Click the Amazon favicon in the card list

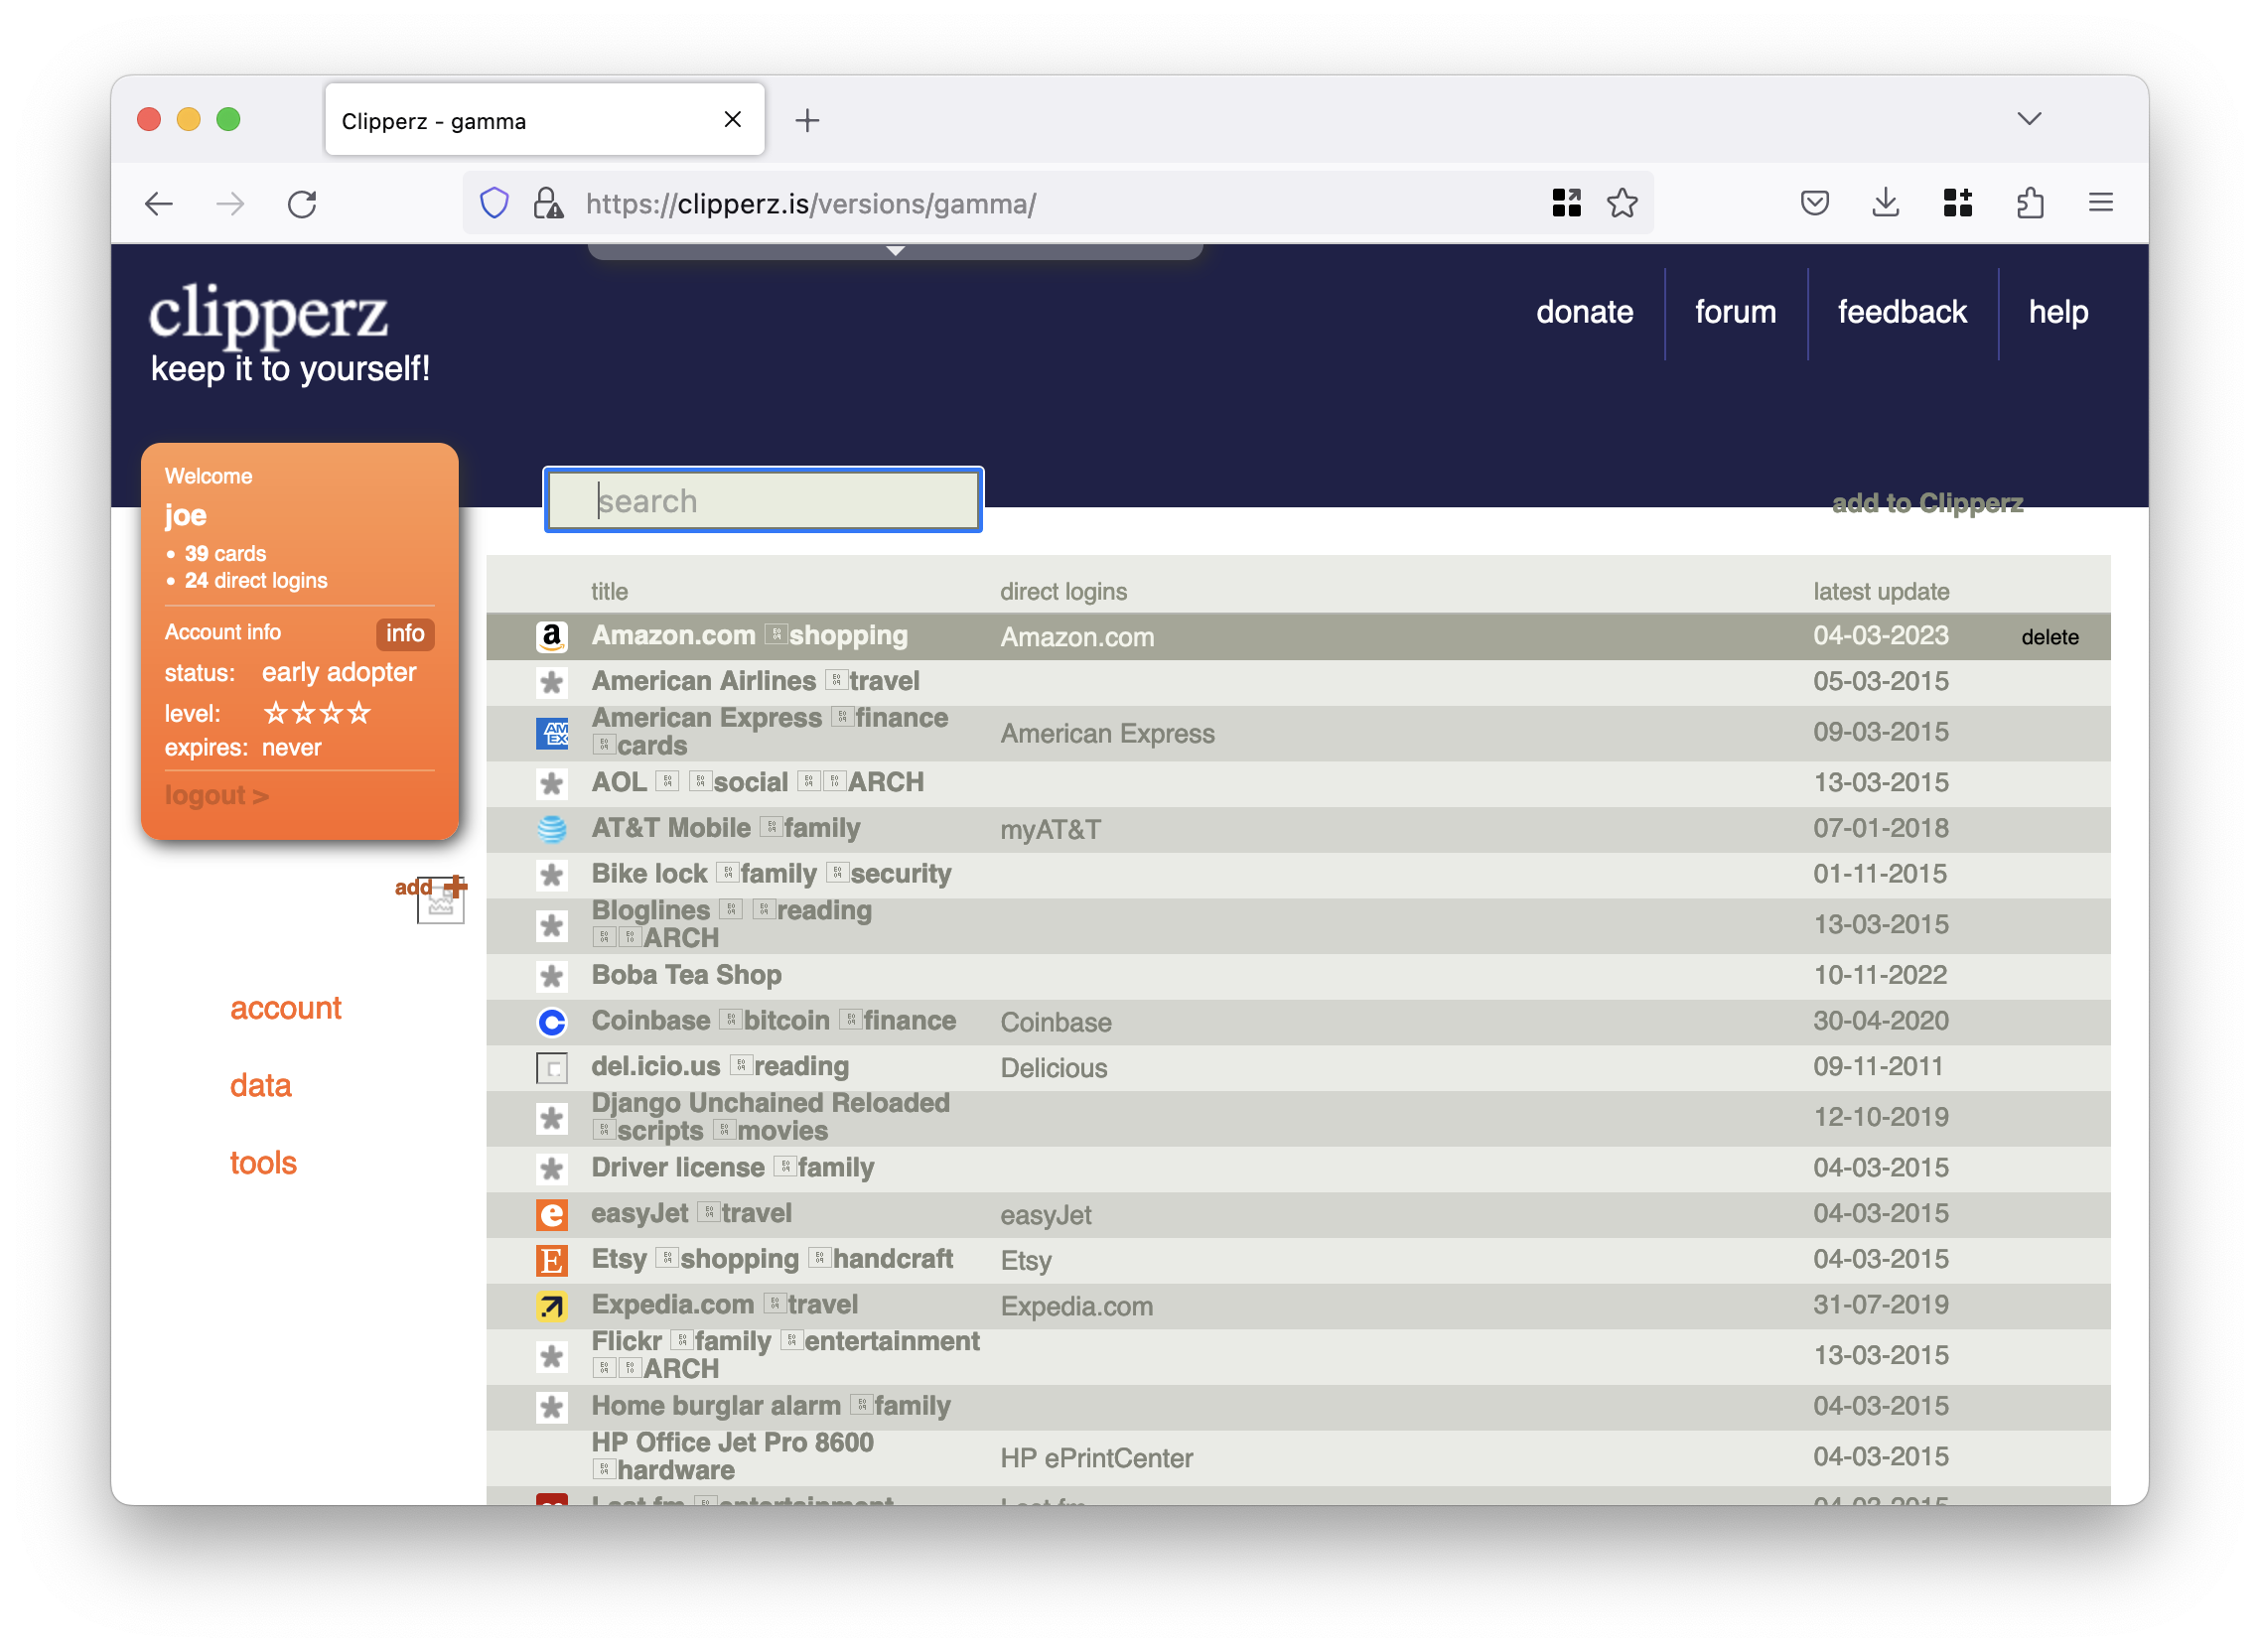[552, 636]
